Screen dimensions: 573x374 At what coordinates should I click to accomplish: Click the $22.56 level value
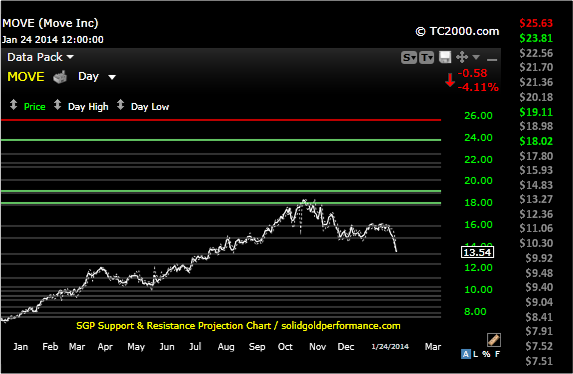tap(536, 53)
